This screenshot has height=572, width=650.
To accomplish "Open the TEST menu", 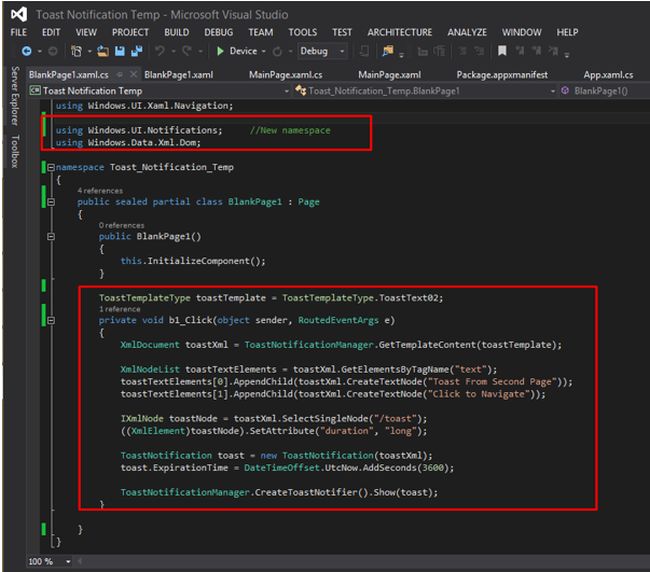I will [x=342, y=32].
